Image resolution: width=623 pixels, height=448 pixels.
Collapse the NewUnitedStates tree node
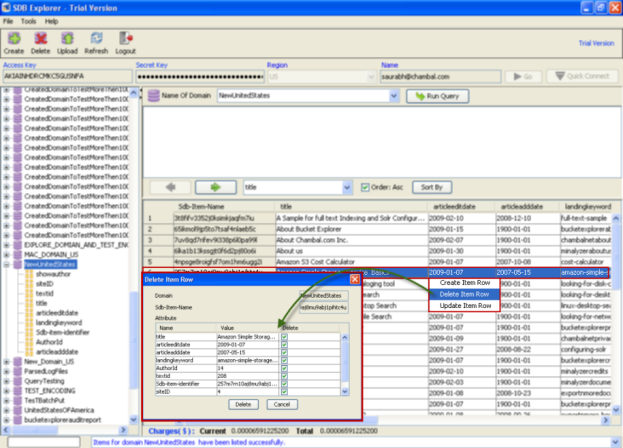click(x=7, y=265)
